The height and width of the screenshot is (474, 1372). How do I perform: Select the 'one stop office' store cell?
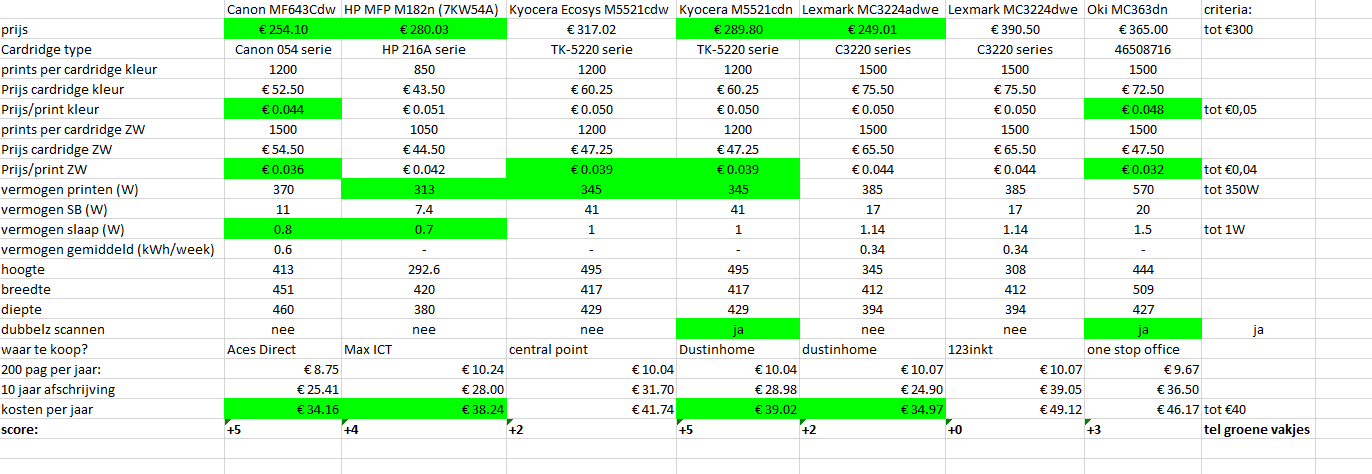coord(1143,350)
